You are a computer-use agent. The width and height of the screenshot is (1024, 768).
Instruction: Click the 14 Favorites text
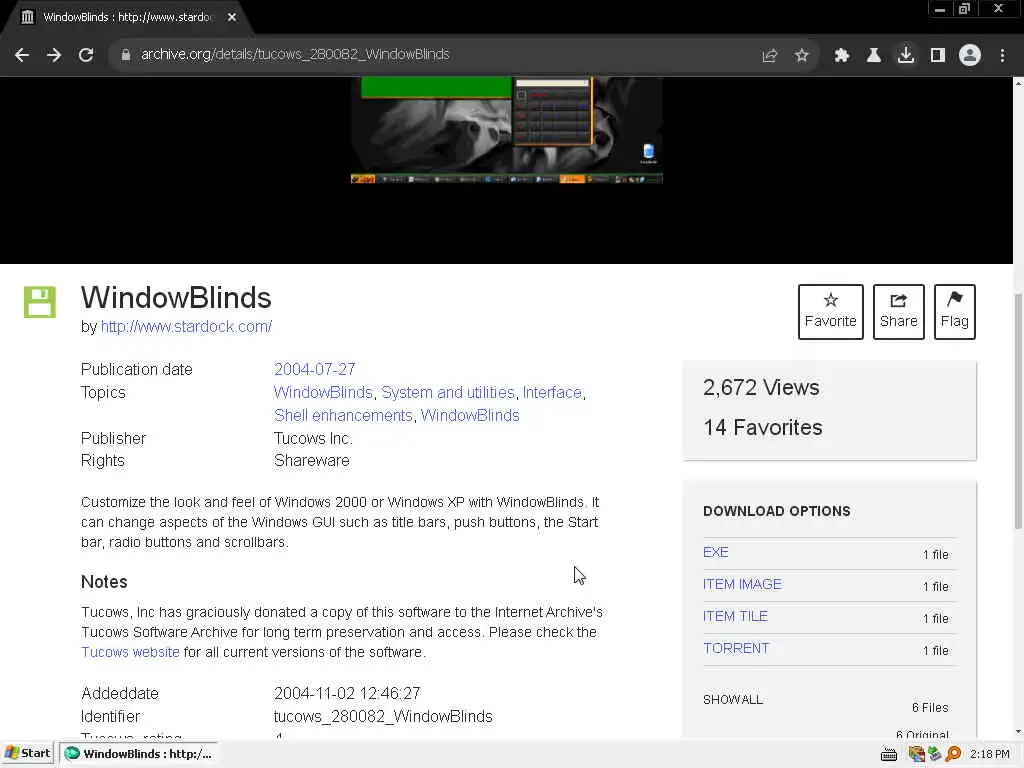[763, 428]
